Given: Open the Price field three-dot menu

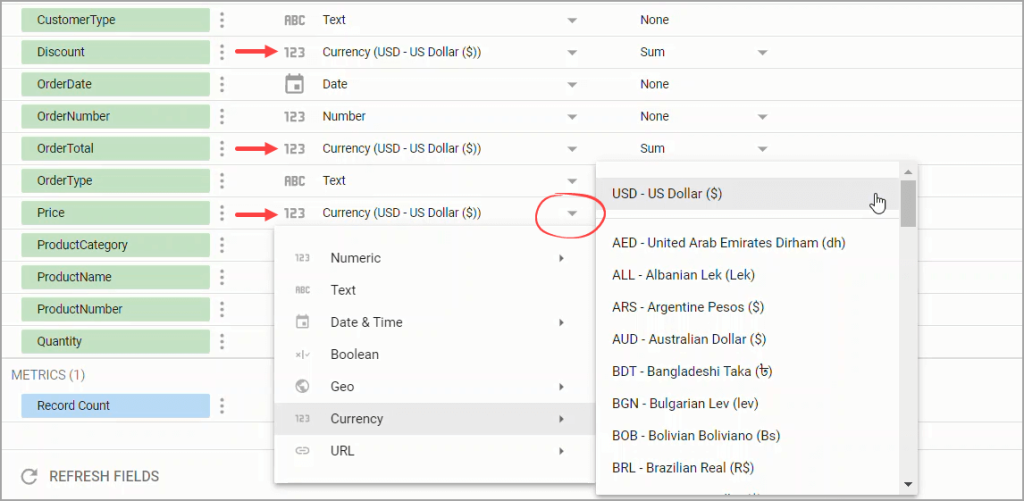Looking at the screenshot, I should point(222,213).
